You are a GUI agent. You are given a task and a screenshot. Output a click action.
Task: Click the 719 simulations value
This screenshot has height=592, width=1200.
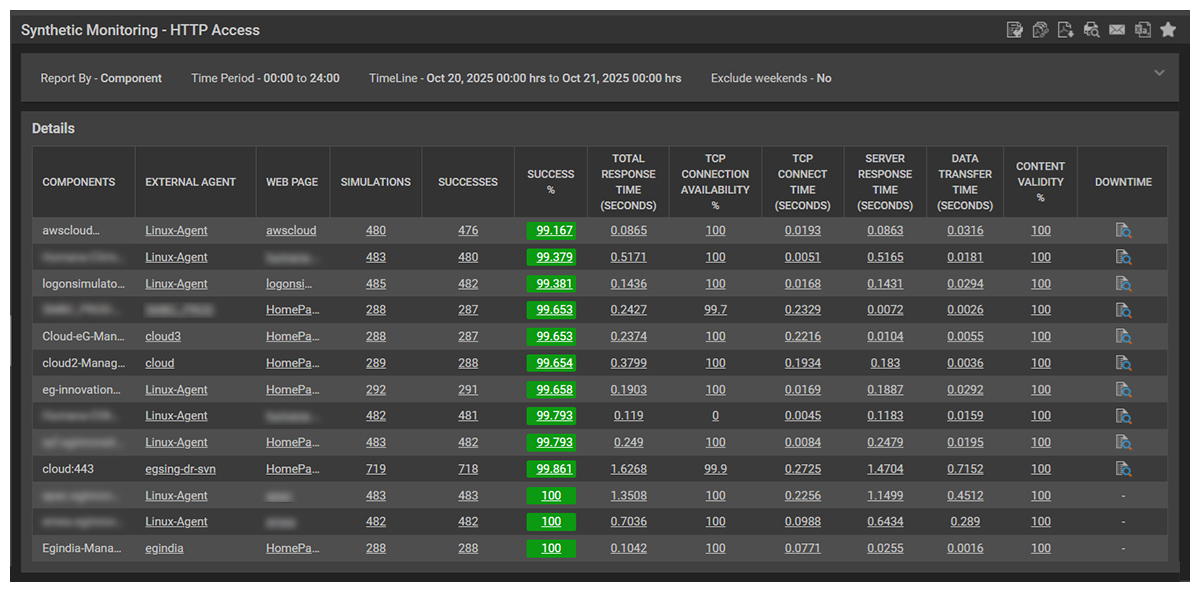click(x=376, y=469)
